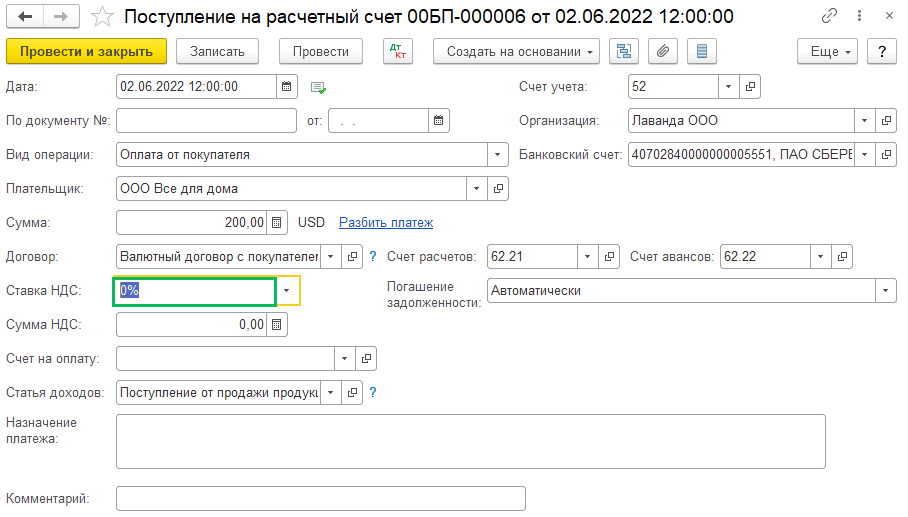Click the paperclip attachments icon

click(663, 52)
